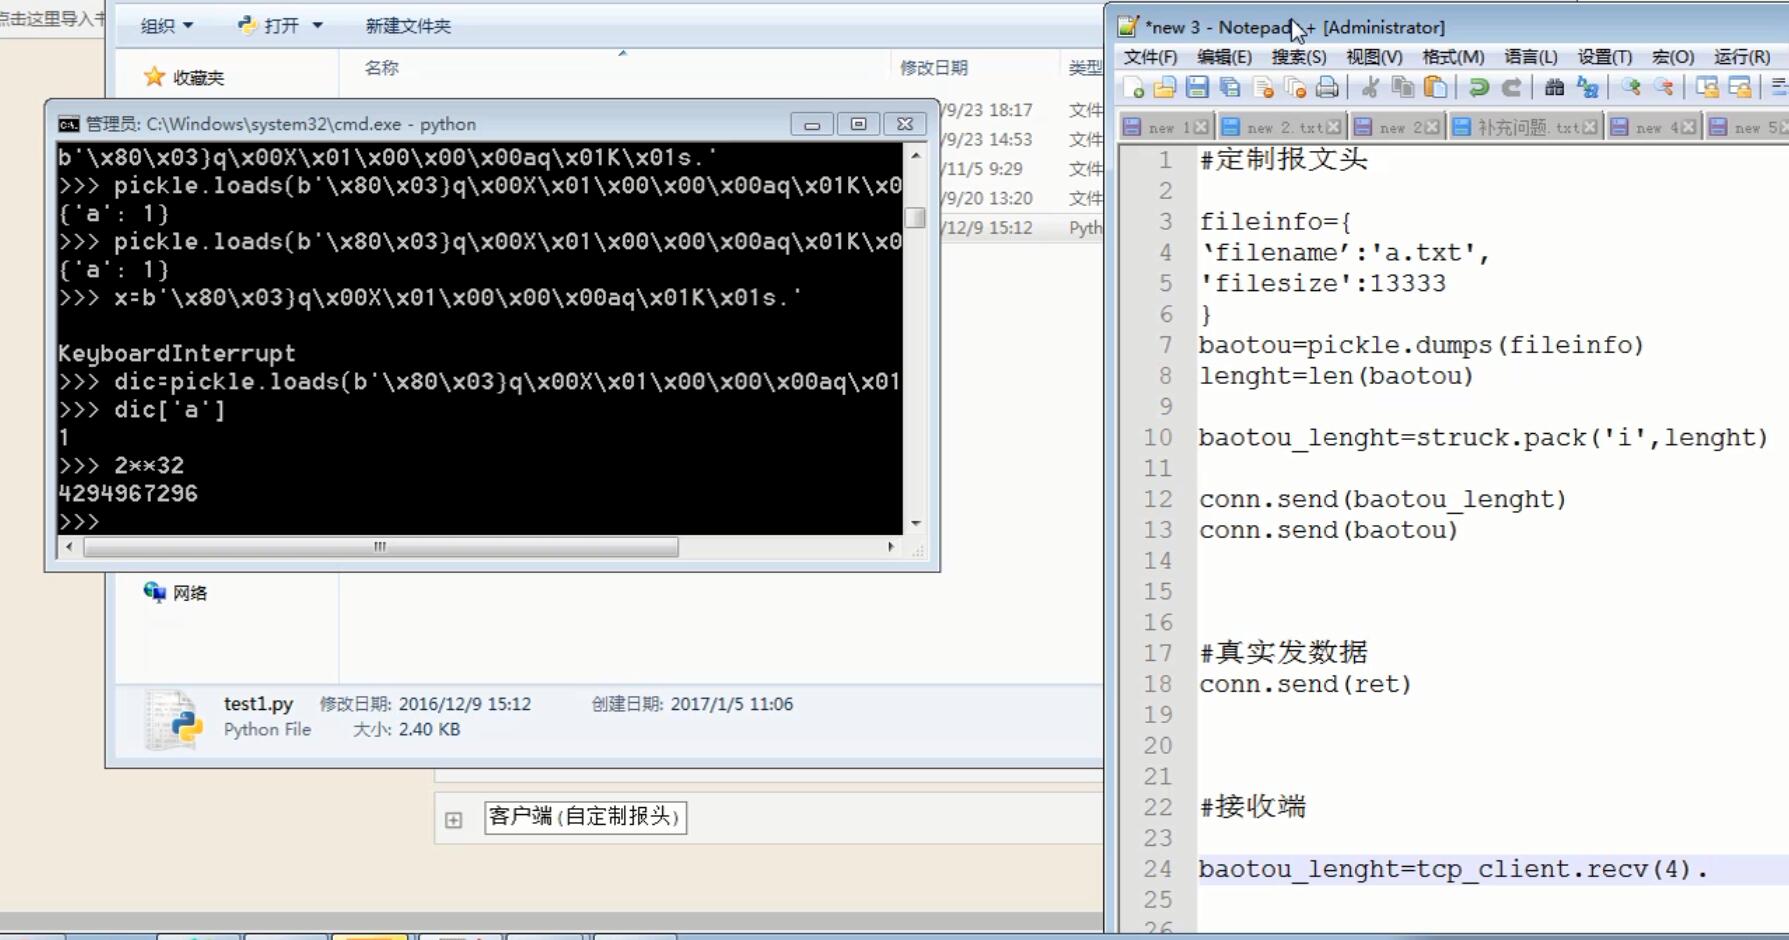Image resolution: width=1789 pixels, height=940 pixels.
Task: Click 'baotou=pickle.dumps(fileinfo)' on line 7
Action: pyautogui.click(x=1421, y=345)
